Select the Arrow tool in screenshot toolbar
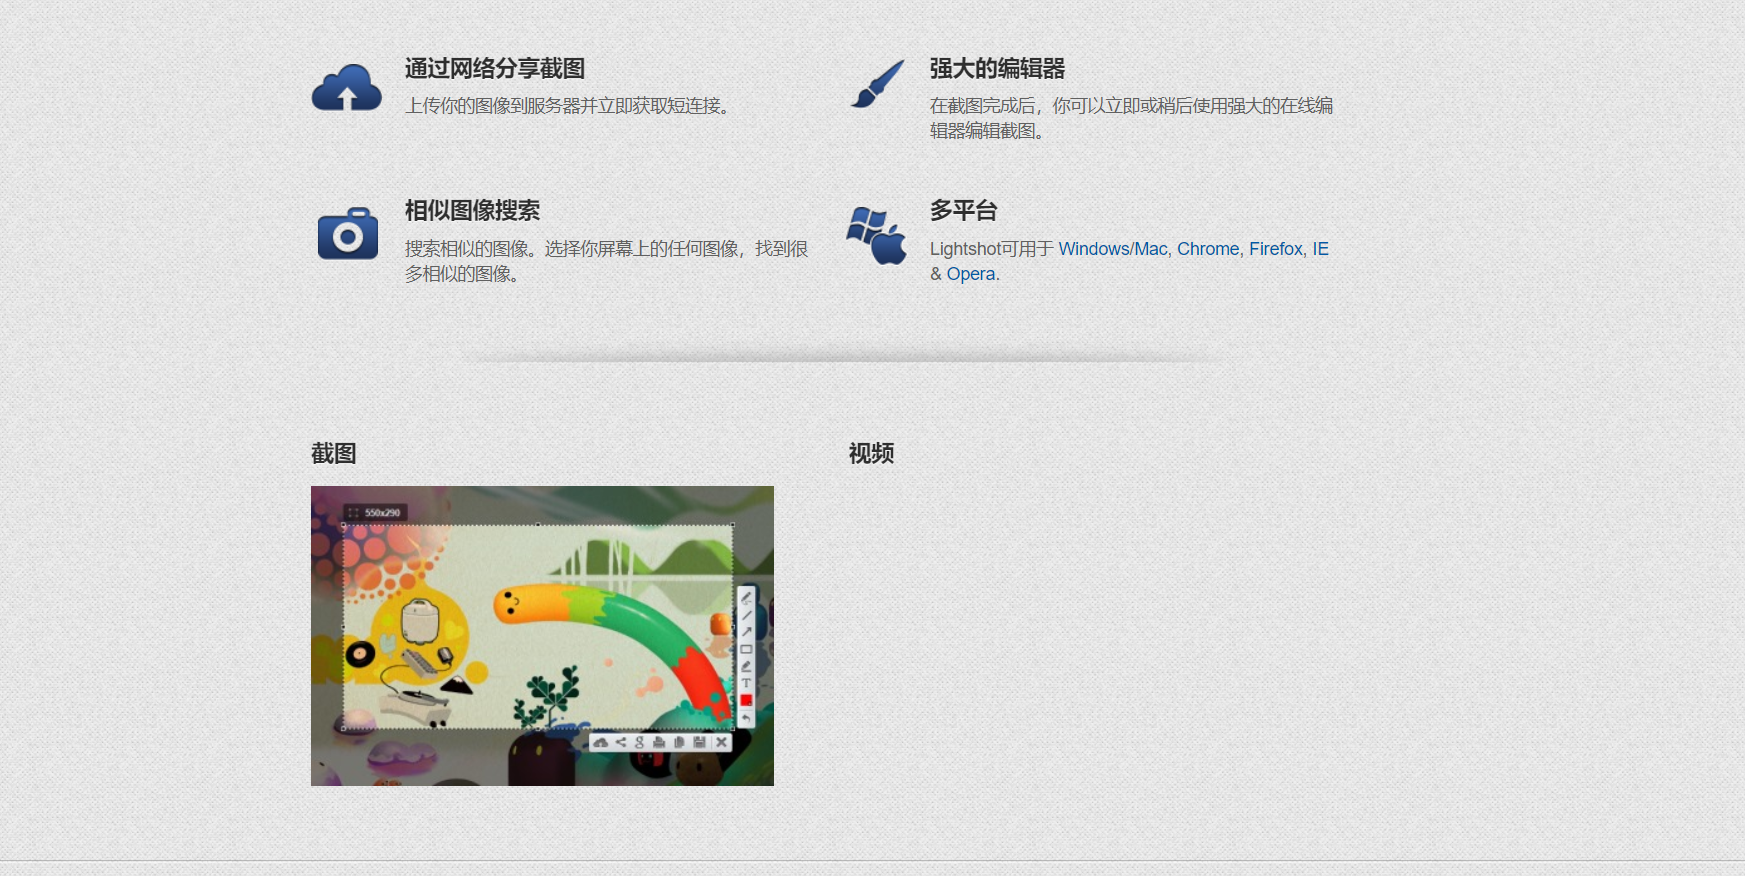The width and height of the screenshot is (1745, 876). 746,632
